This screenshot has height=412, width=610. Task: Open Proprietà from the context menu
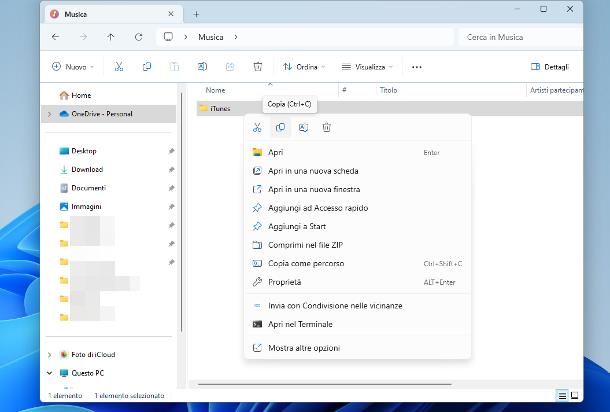click(x=357, y=282)
